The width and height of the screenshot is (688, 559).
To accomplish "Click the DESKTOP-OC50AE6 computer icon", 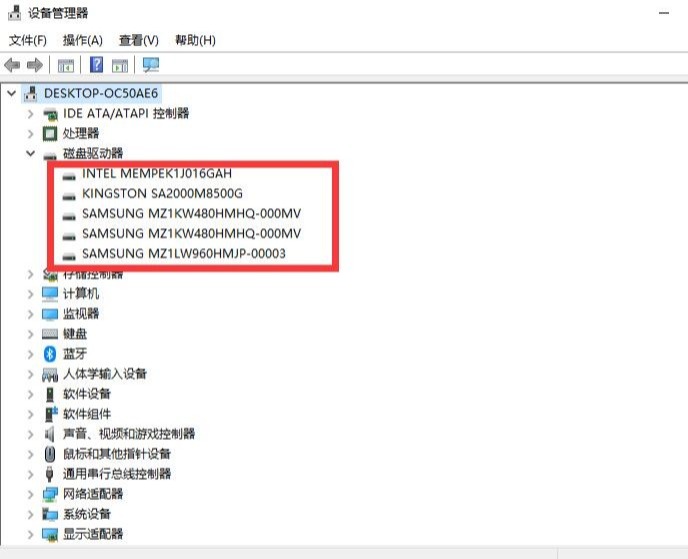I will tap(31, 93).
